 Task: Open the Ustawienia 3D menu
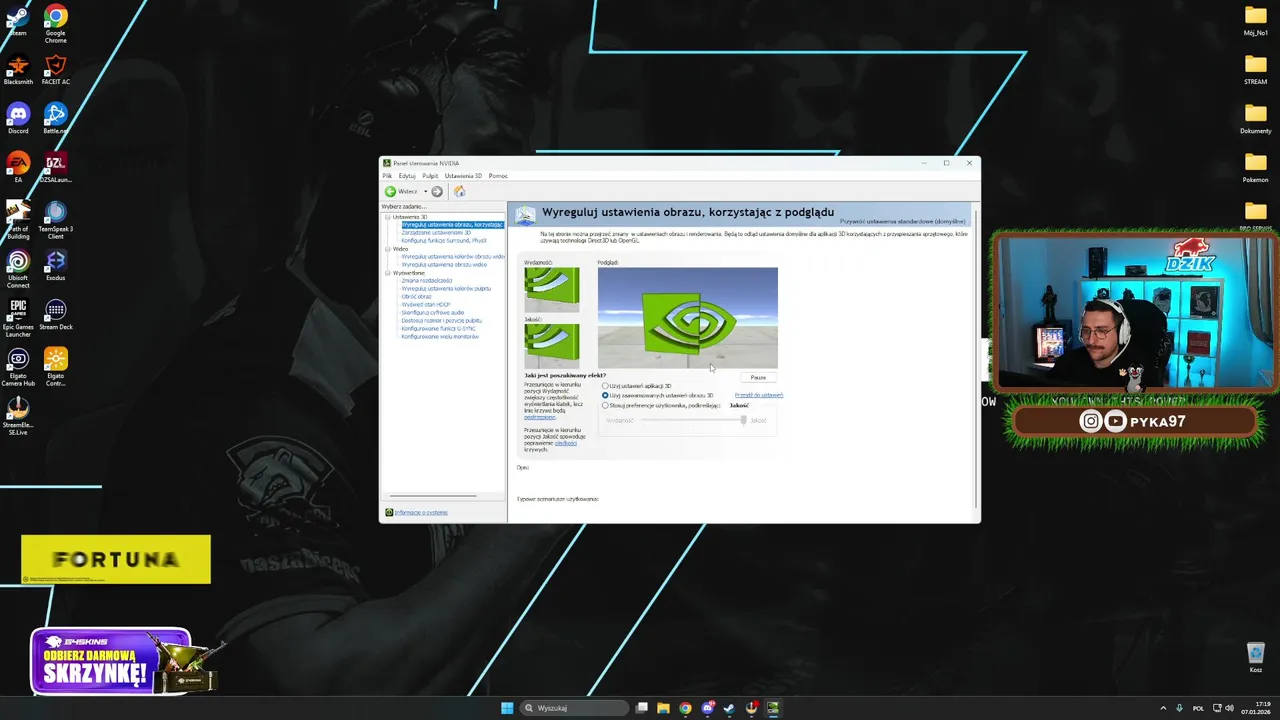[x=463, y=176]
